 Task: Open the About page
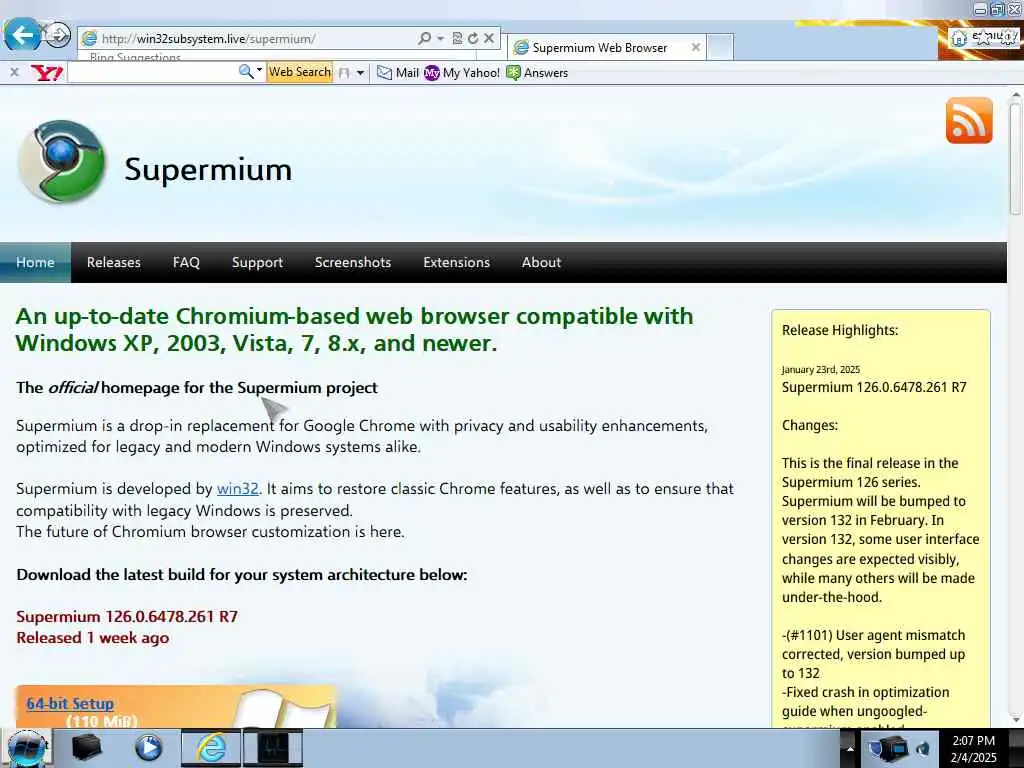pyautogui.click(x=541, y=263)
